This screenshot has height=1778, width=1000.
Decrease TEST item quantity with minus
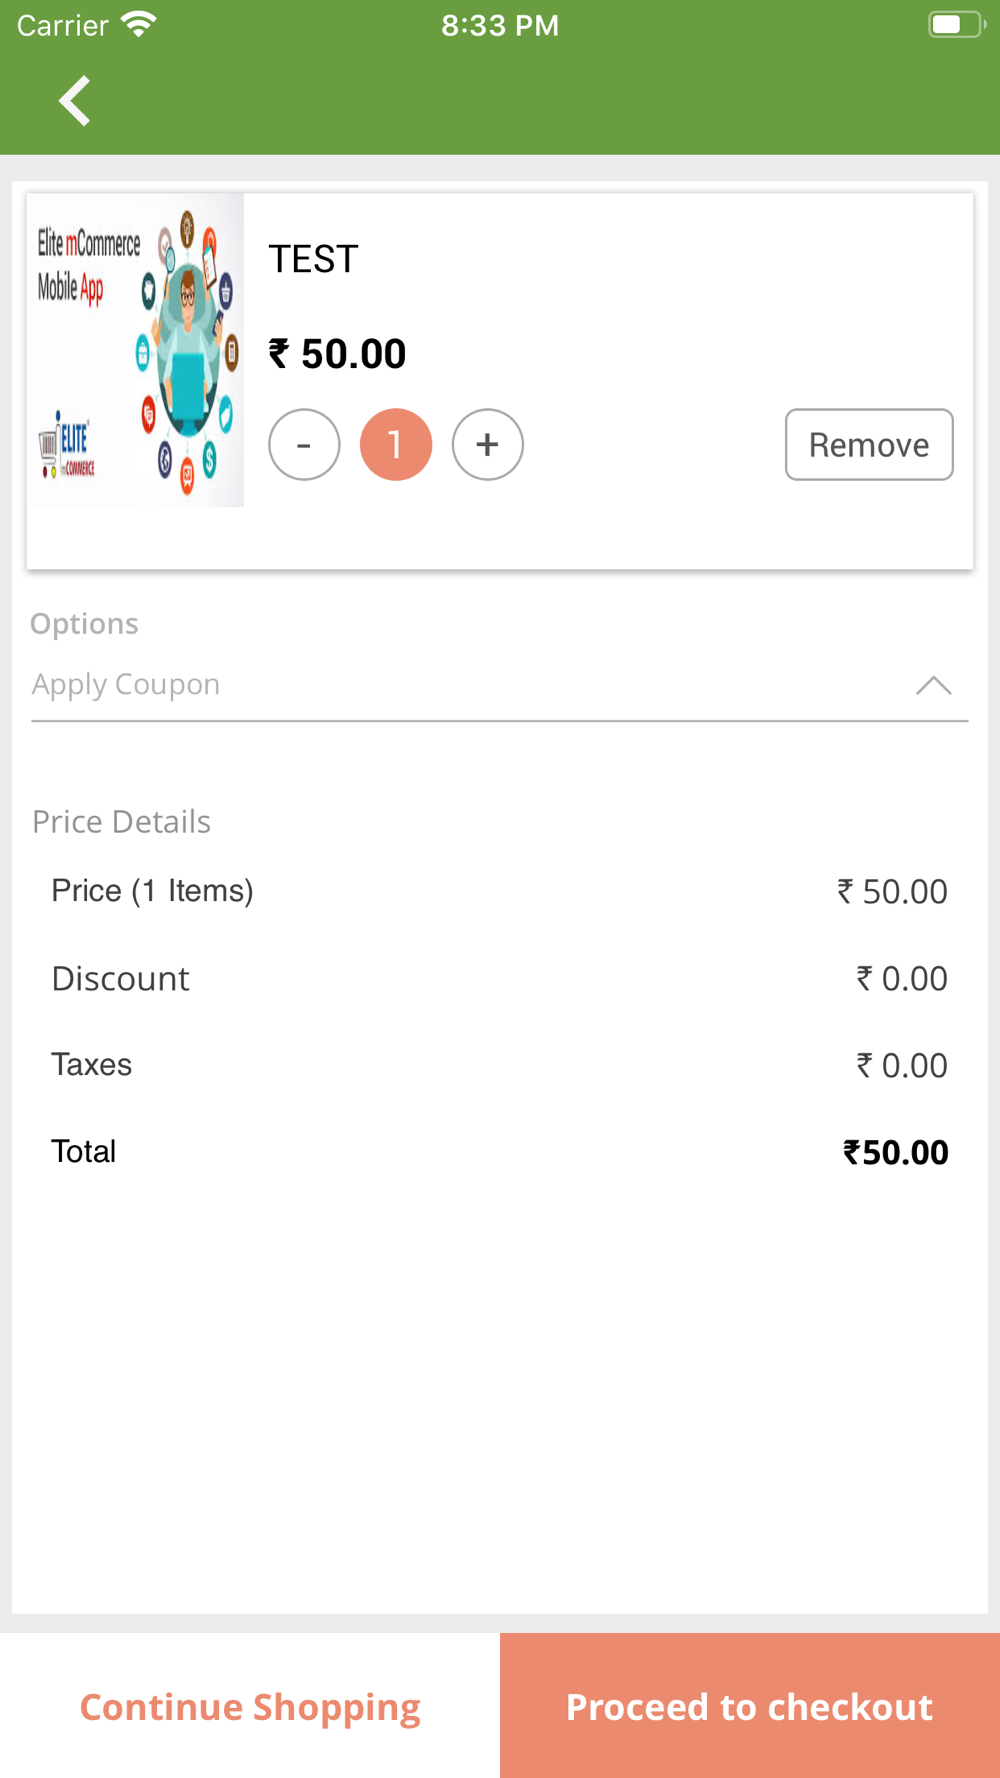click(x=304, y=445)
